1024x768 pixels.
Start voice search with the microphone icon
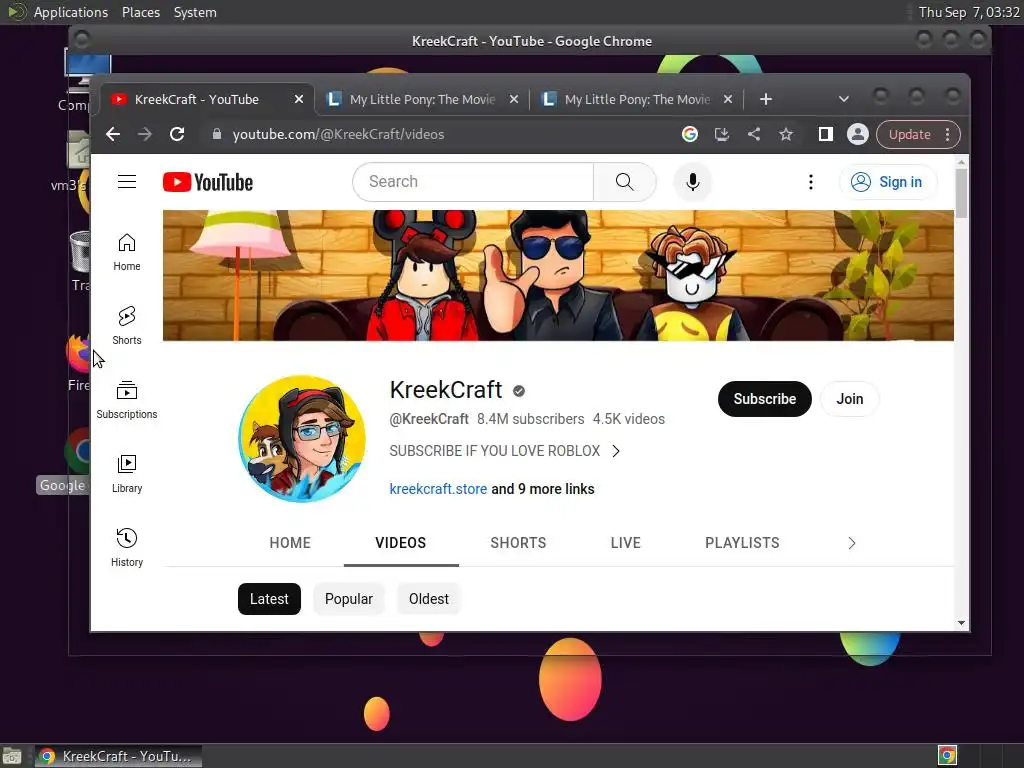coord(692,182)
